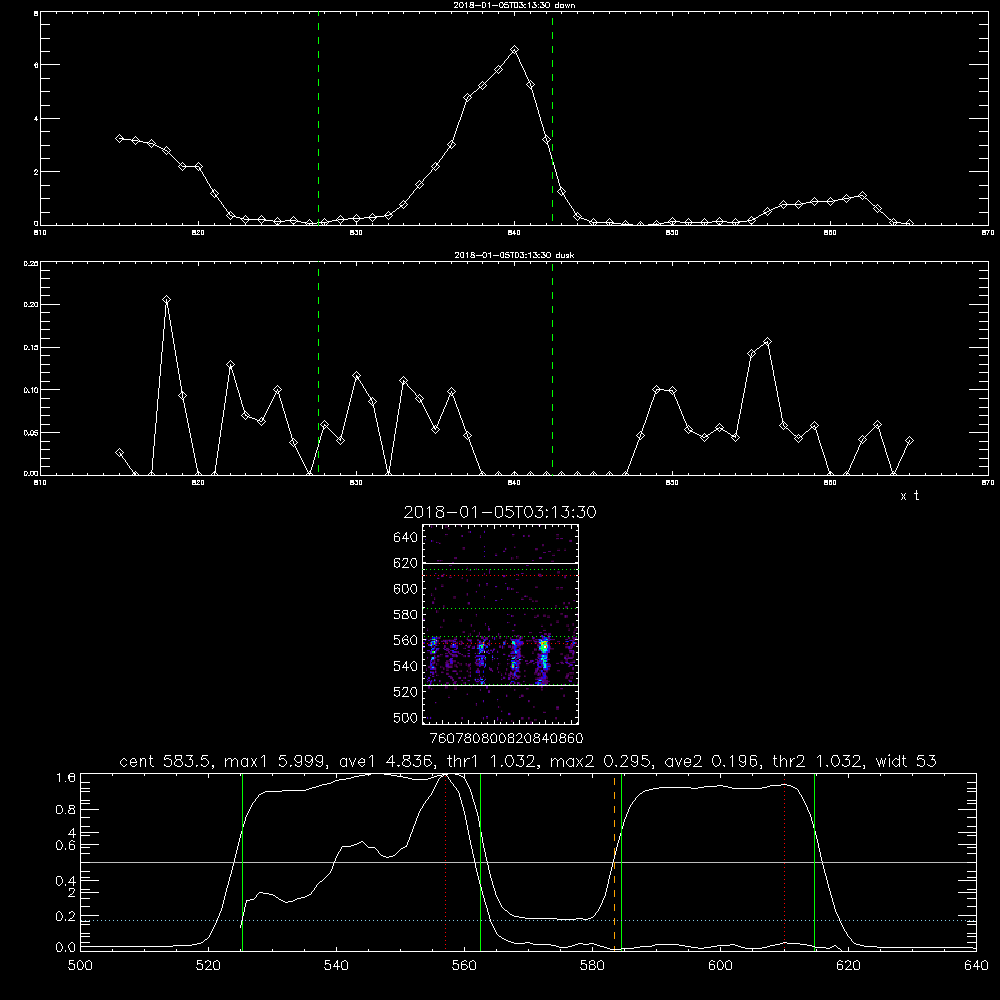Image resolution: width=1000 pixels, height=1000 pixels.
Task: Click the tallest peak diamond in dusk plot
Action: (x=166, y=300)
